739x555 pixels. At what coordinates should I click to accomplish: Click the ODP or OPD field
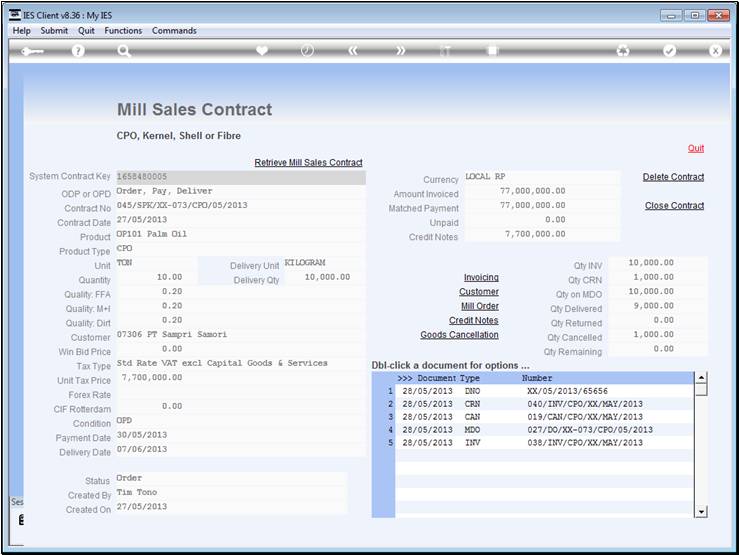241,191
